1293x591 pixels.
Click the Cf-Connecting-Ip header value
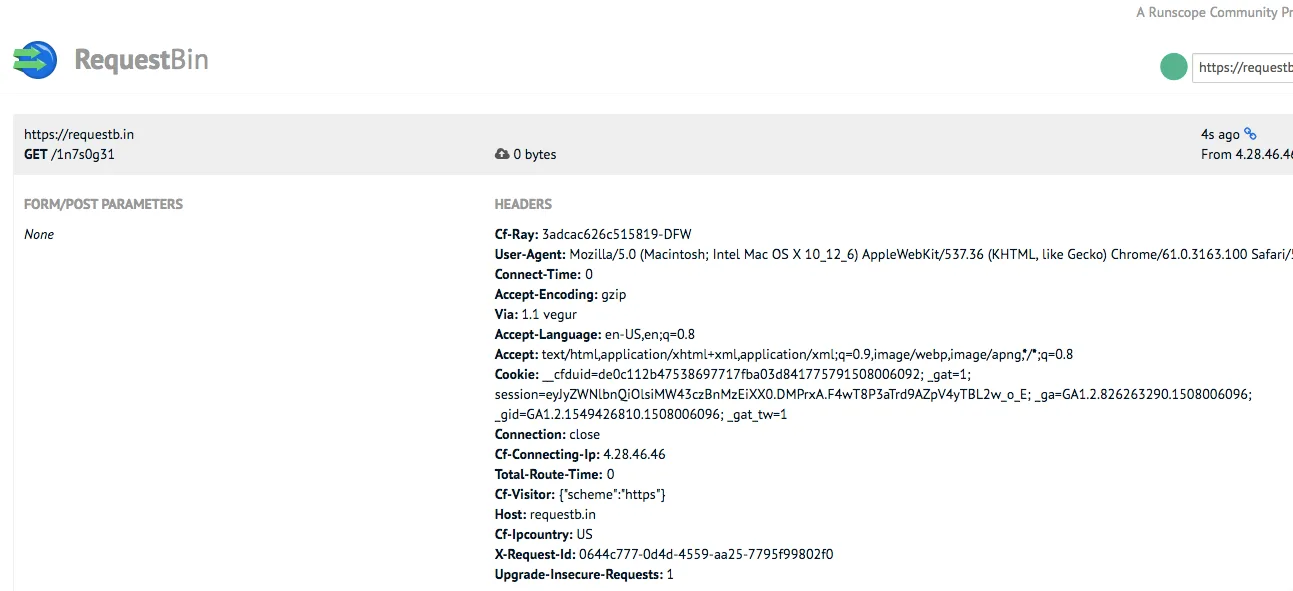634,454
